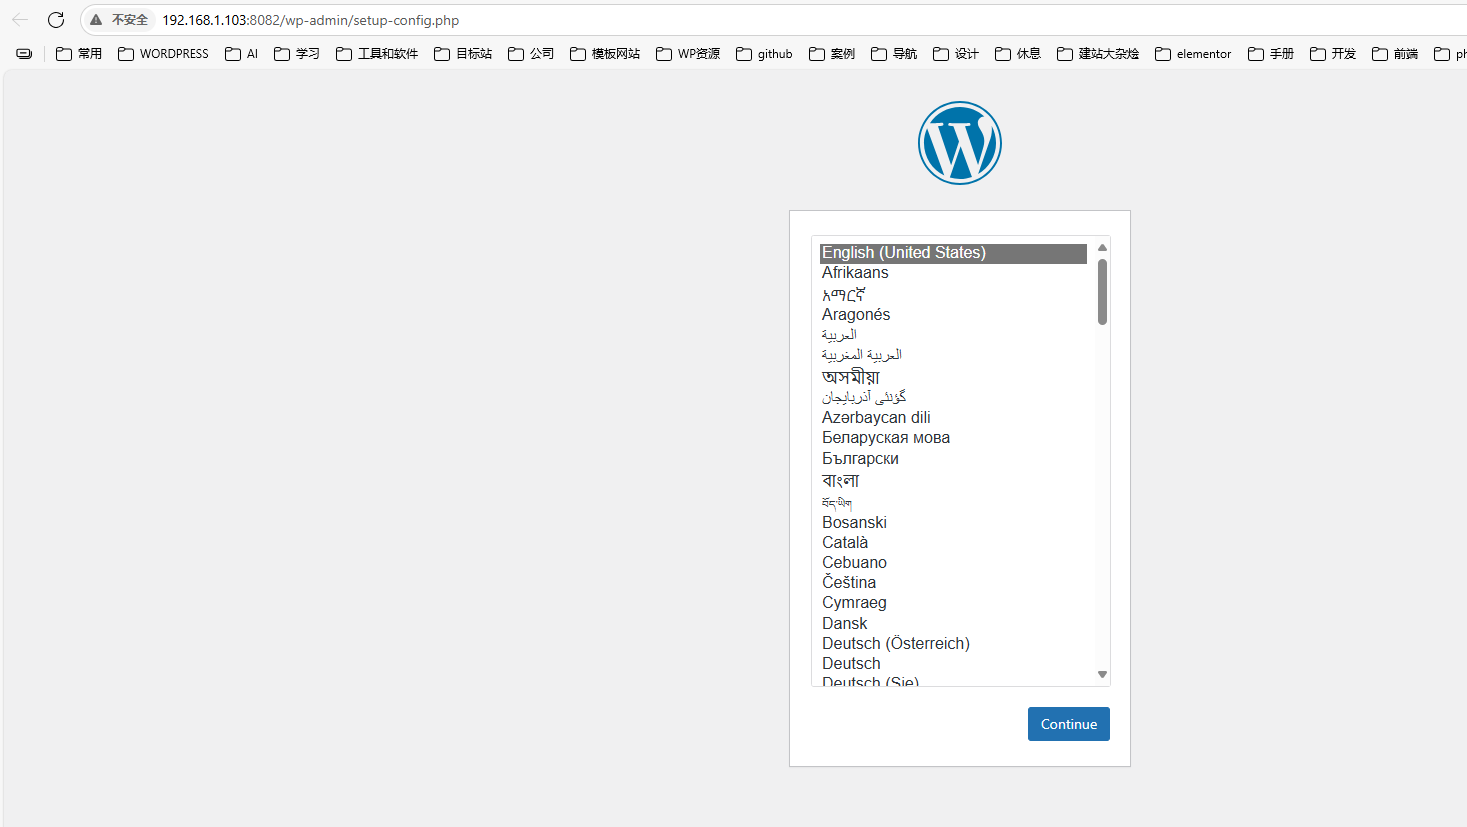Screen dimensions: 1467x827
Task: Select the Amharic language below Afrikaans
Action: (x=953, y=294)
